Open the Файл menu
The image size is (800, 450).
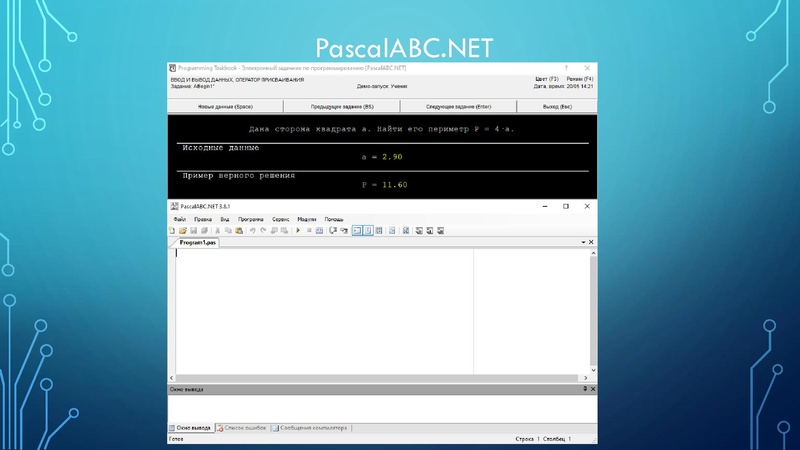click(179, 218)
